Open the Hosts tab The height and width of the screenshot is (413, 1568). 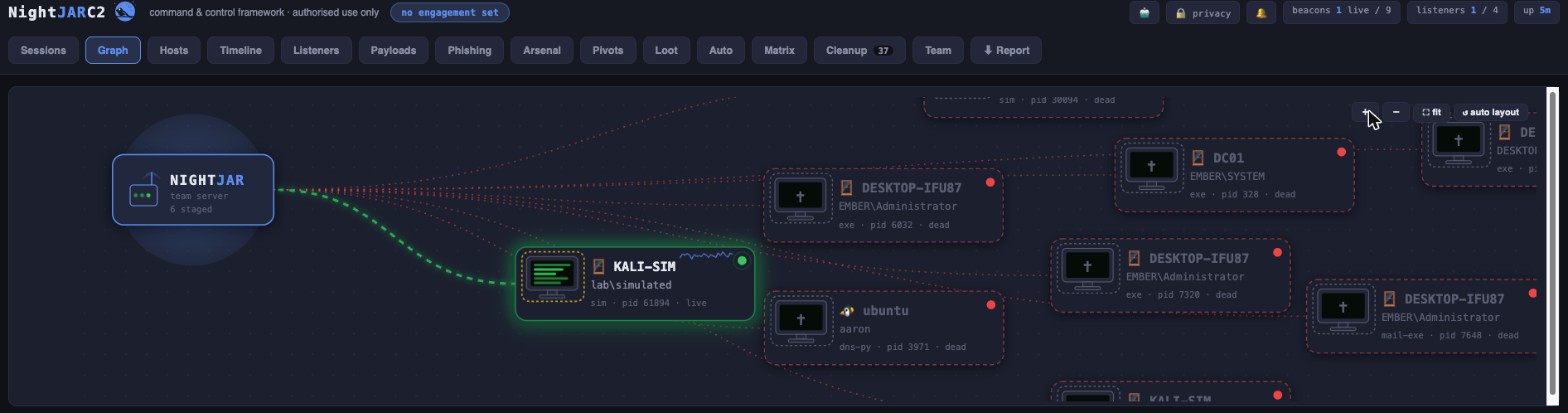(x=174, y=50)
